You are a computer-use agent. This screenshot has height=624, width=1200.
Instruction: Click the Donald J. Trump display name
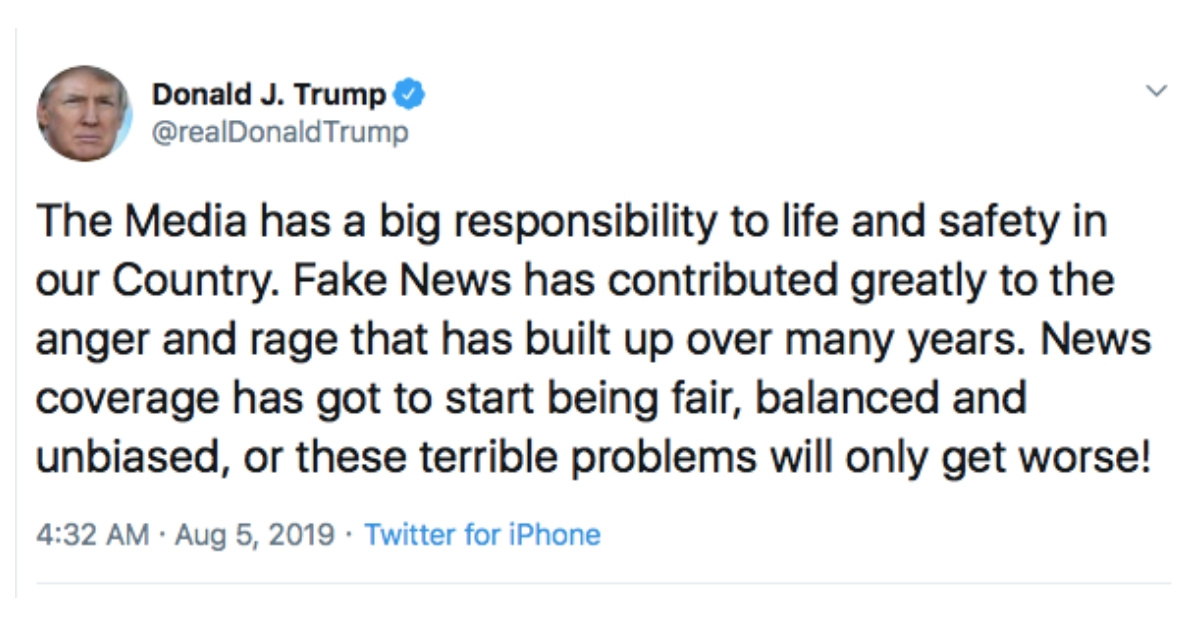(269, 95)
